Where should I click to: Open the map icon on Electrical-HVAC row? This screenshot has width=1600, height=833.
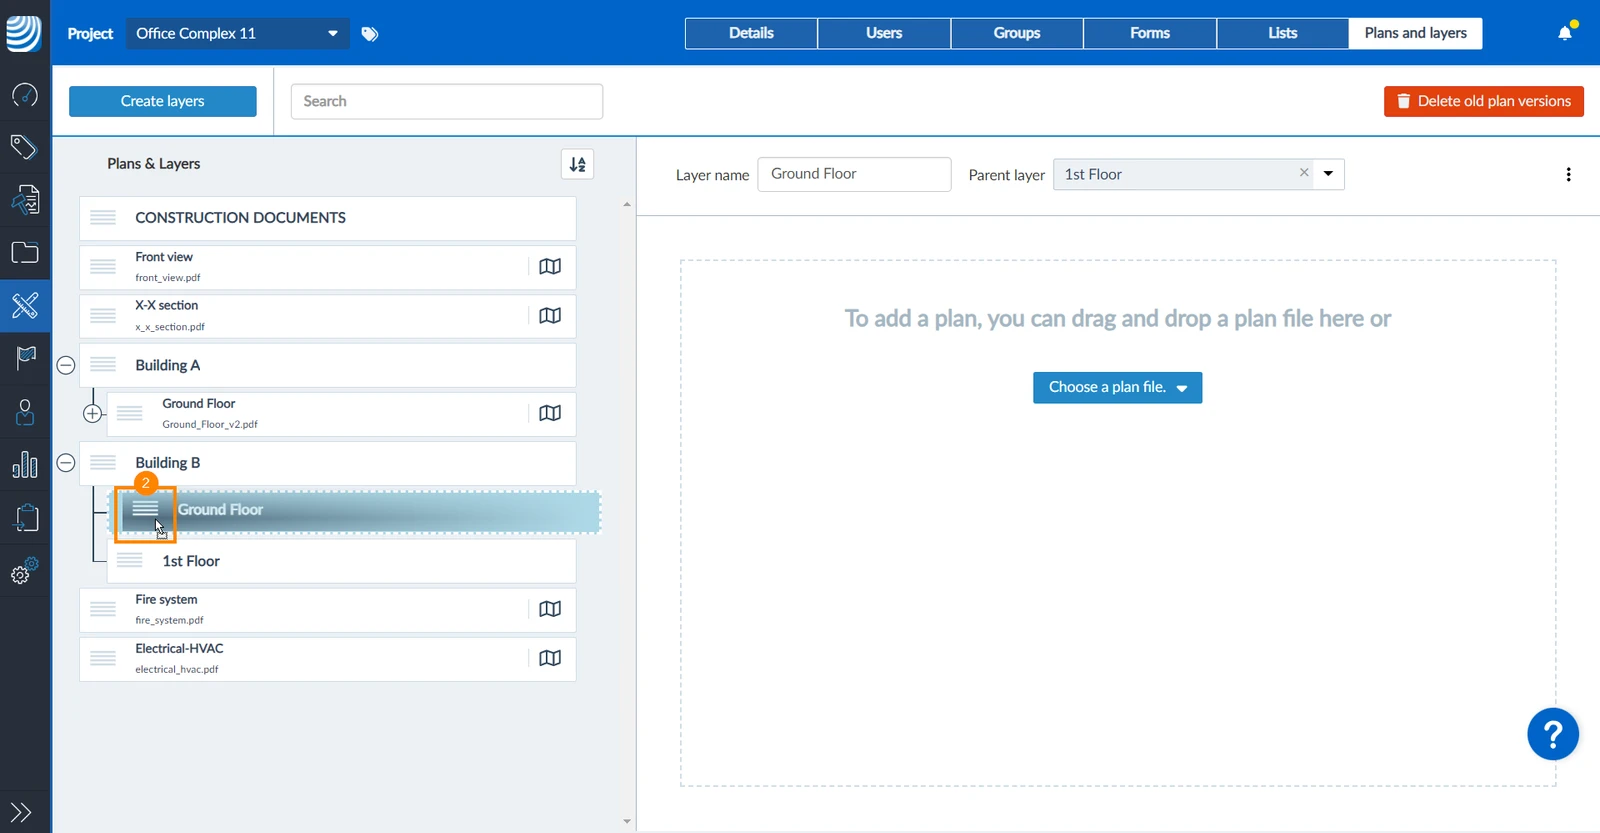pyautogui.click(x=550, y=659)
